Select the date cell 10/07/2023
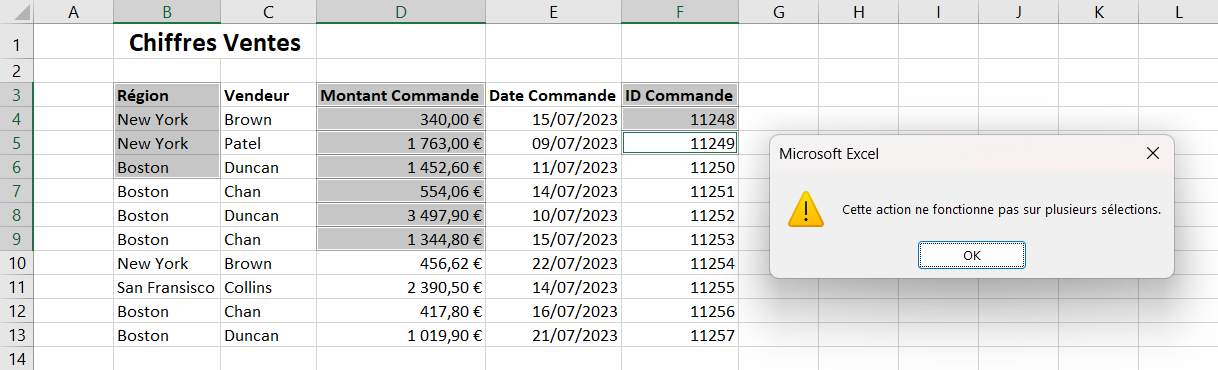This screenshot has width=1218, height=370. pos(553,215)
